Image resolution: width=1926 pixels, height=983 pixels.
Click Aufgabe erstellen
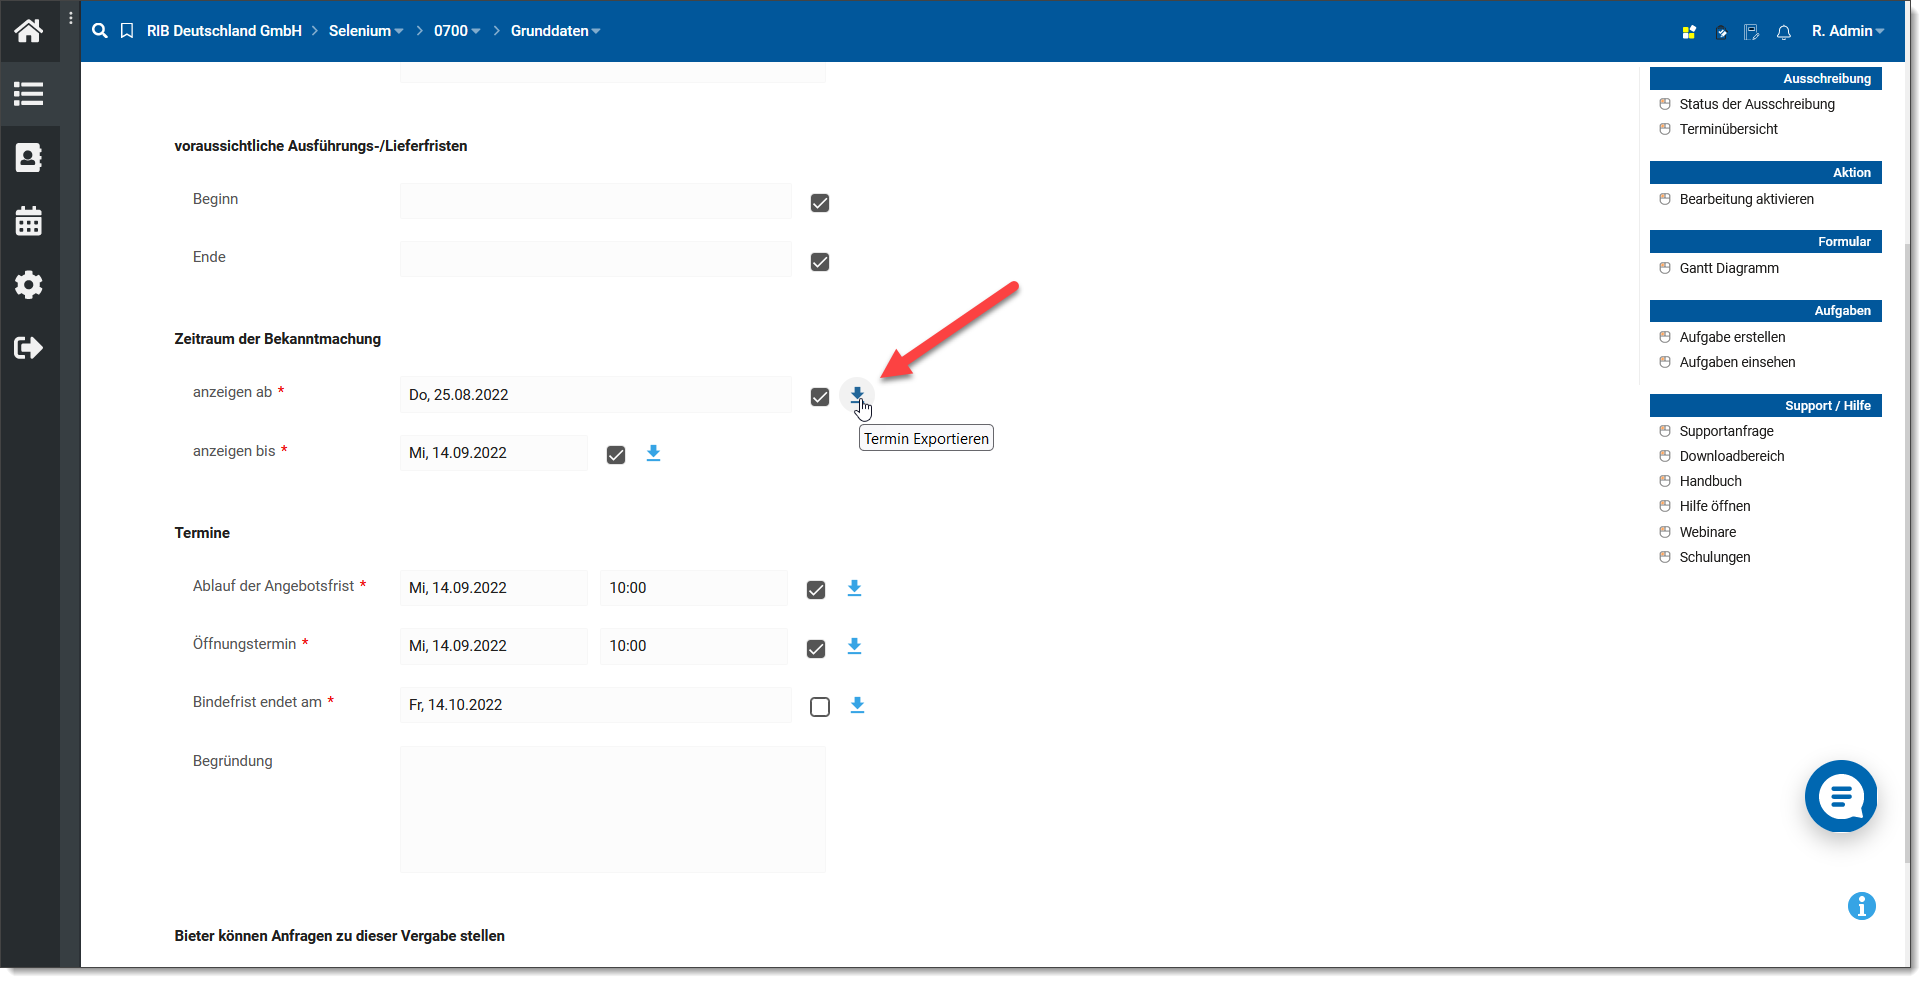[1732, 337]
